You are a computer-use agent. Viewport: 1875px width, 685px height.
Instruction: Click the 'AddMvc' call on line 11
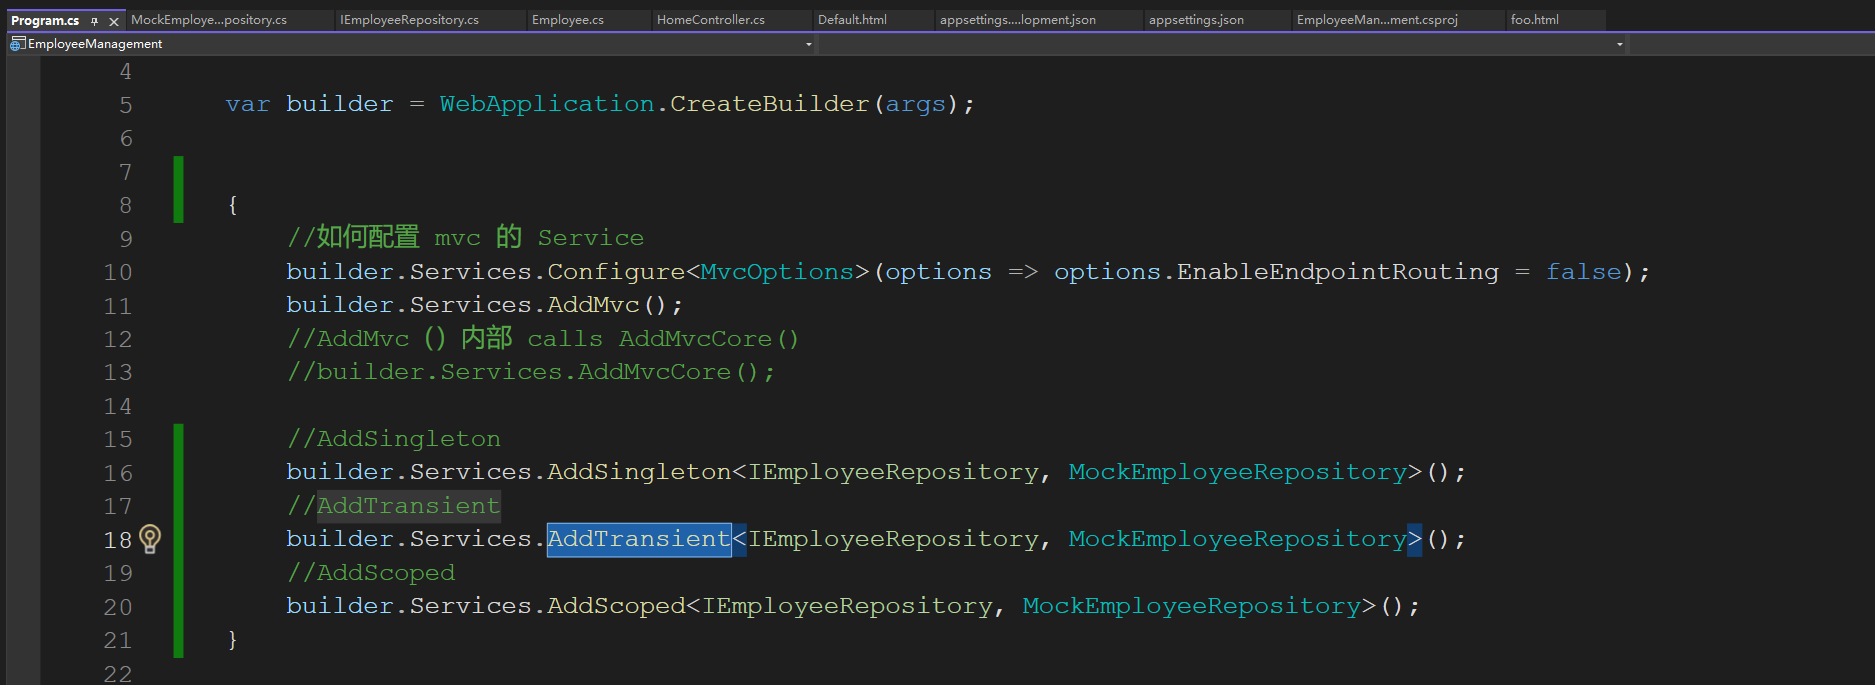coord(593,305)
